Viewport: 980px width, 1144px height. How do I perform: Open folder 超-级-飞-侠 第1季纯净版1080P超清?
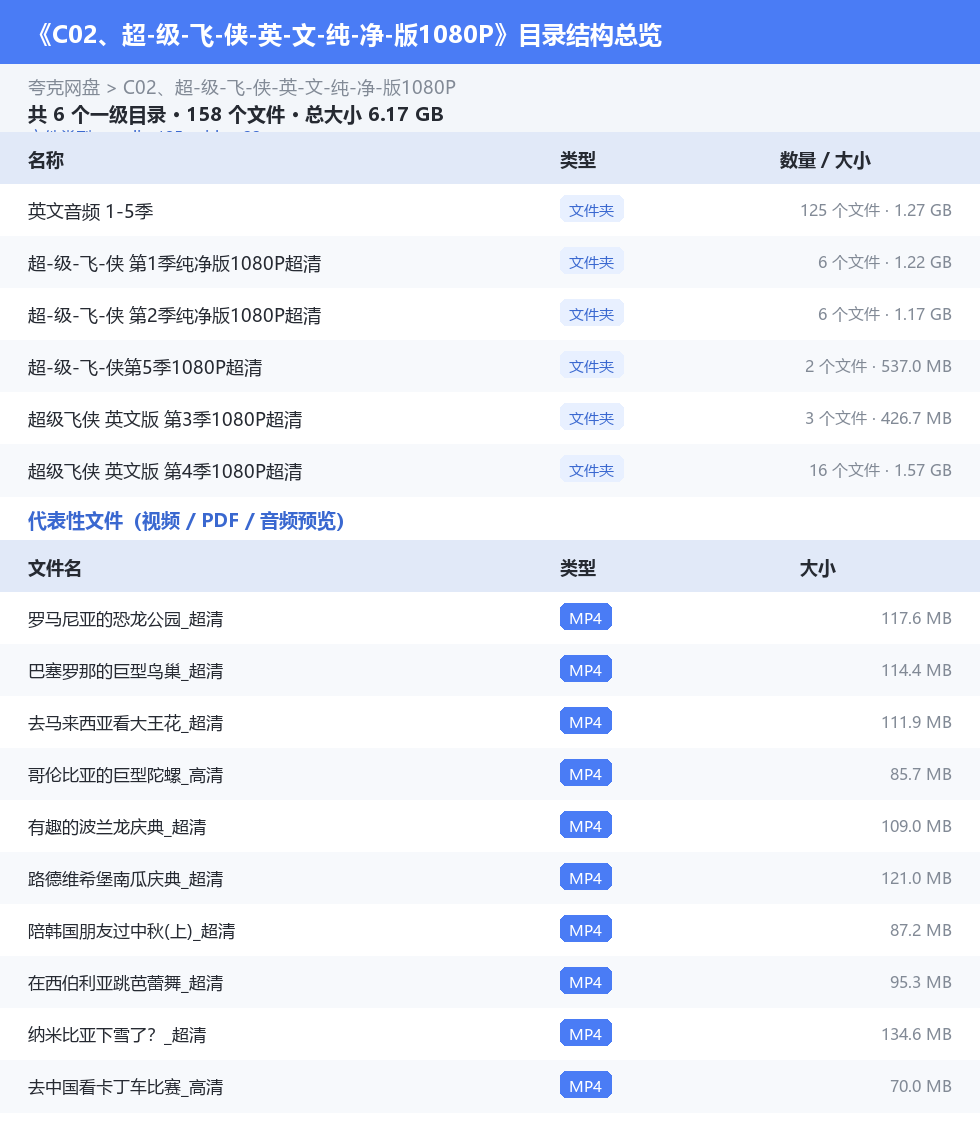click(490, 263)
